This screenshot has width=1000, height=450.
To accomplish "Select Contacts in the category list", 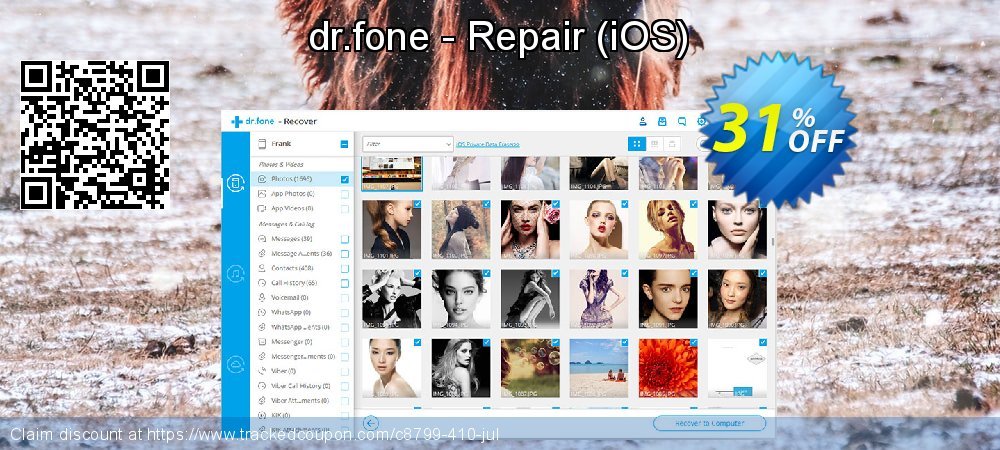I will pos(292,268).
